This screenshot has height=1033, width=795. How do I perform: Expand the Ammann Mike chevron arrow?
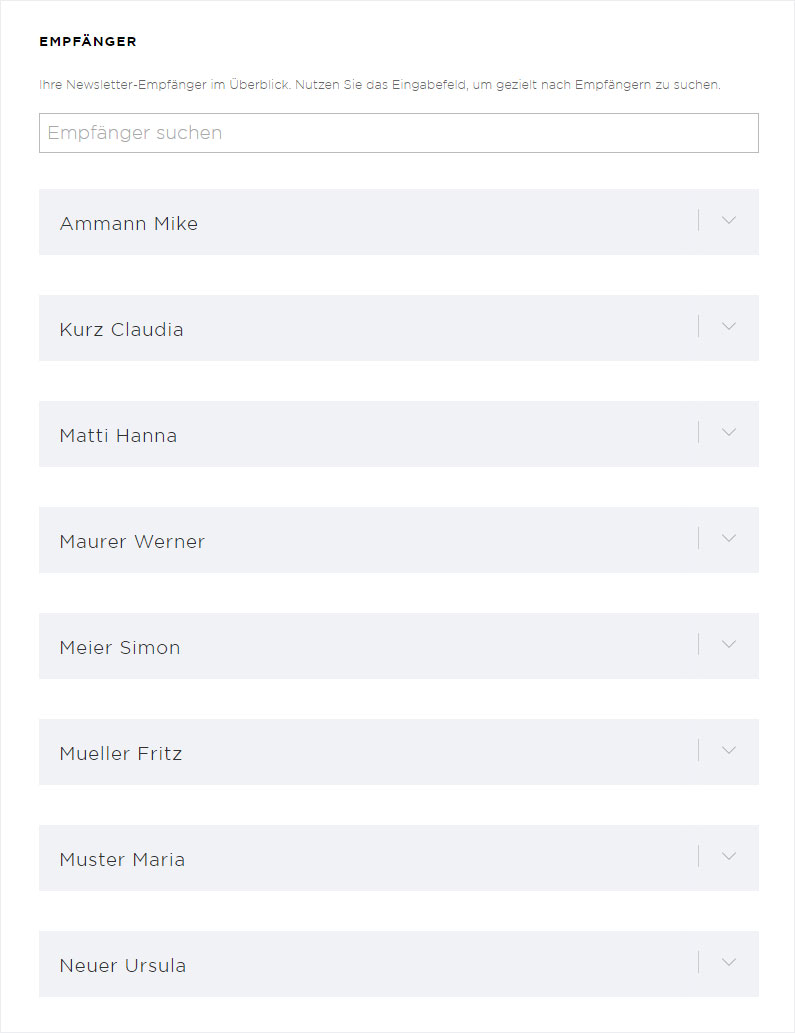point(728,220)
